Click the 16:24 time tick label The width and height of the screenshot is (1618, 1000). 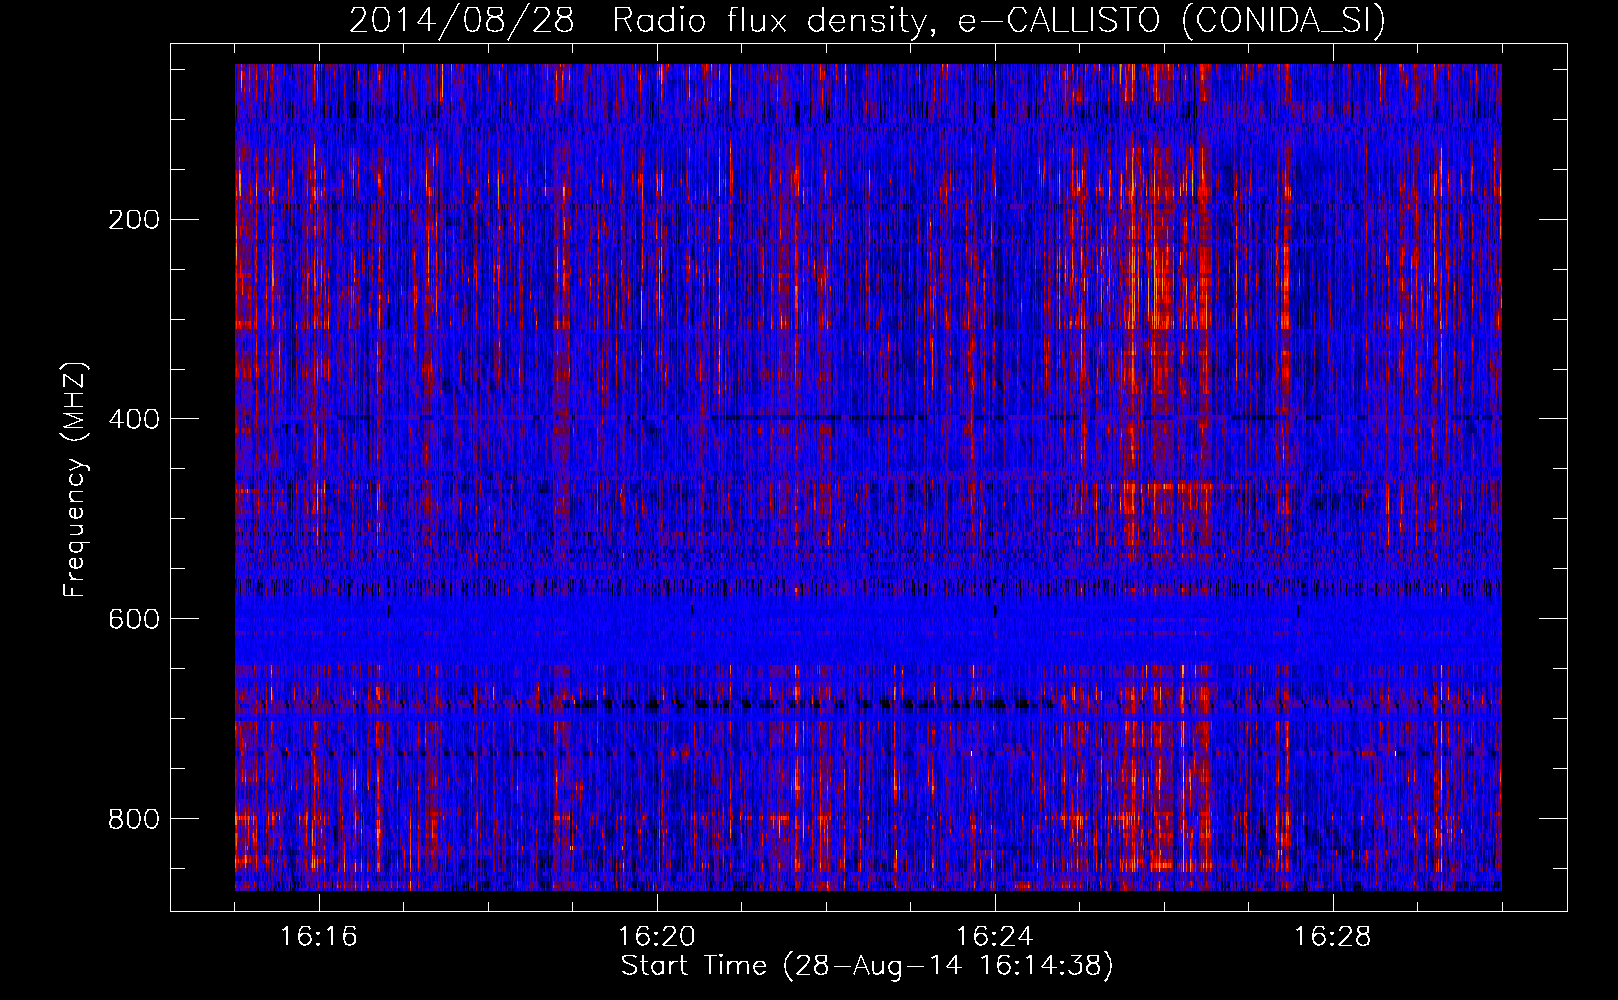pos(995,937)
